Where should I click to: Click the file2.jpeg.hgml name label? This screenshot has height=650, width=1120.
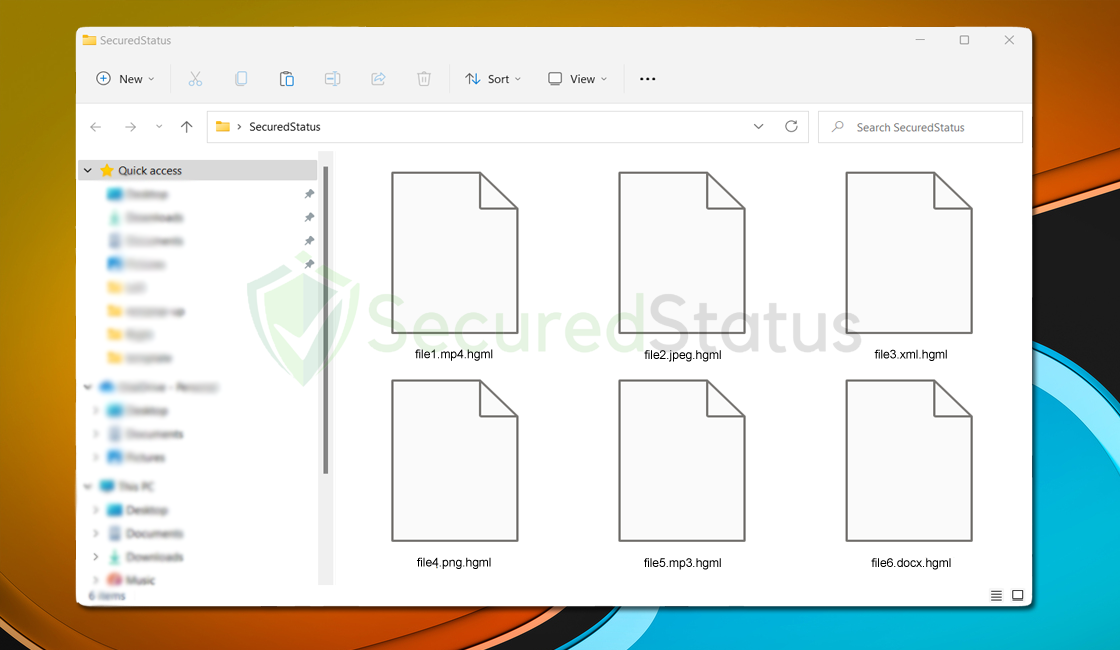[682, 355]
